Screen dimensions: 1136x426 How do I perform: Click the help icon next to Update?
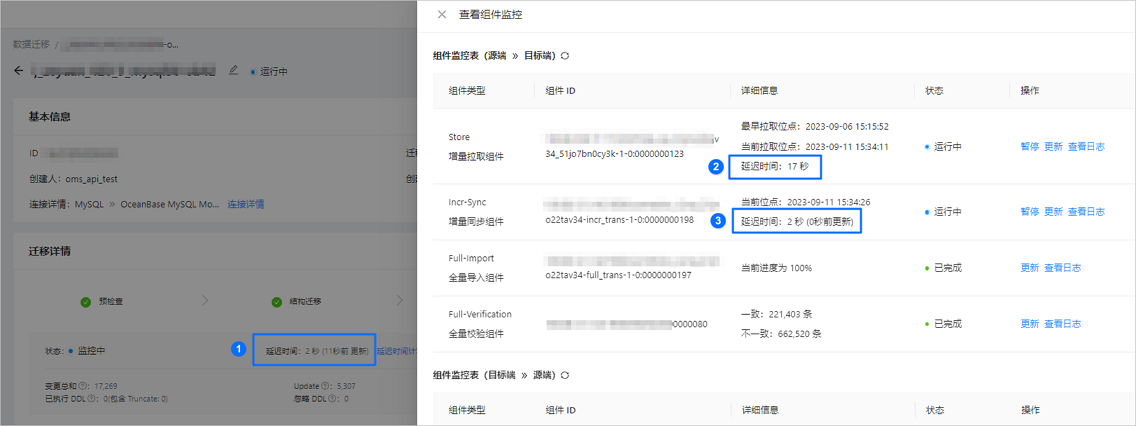[326, 387]
